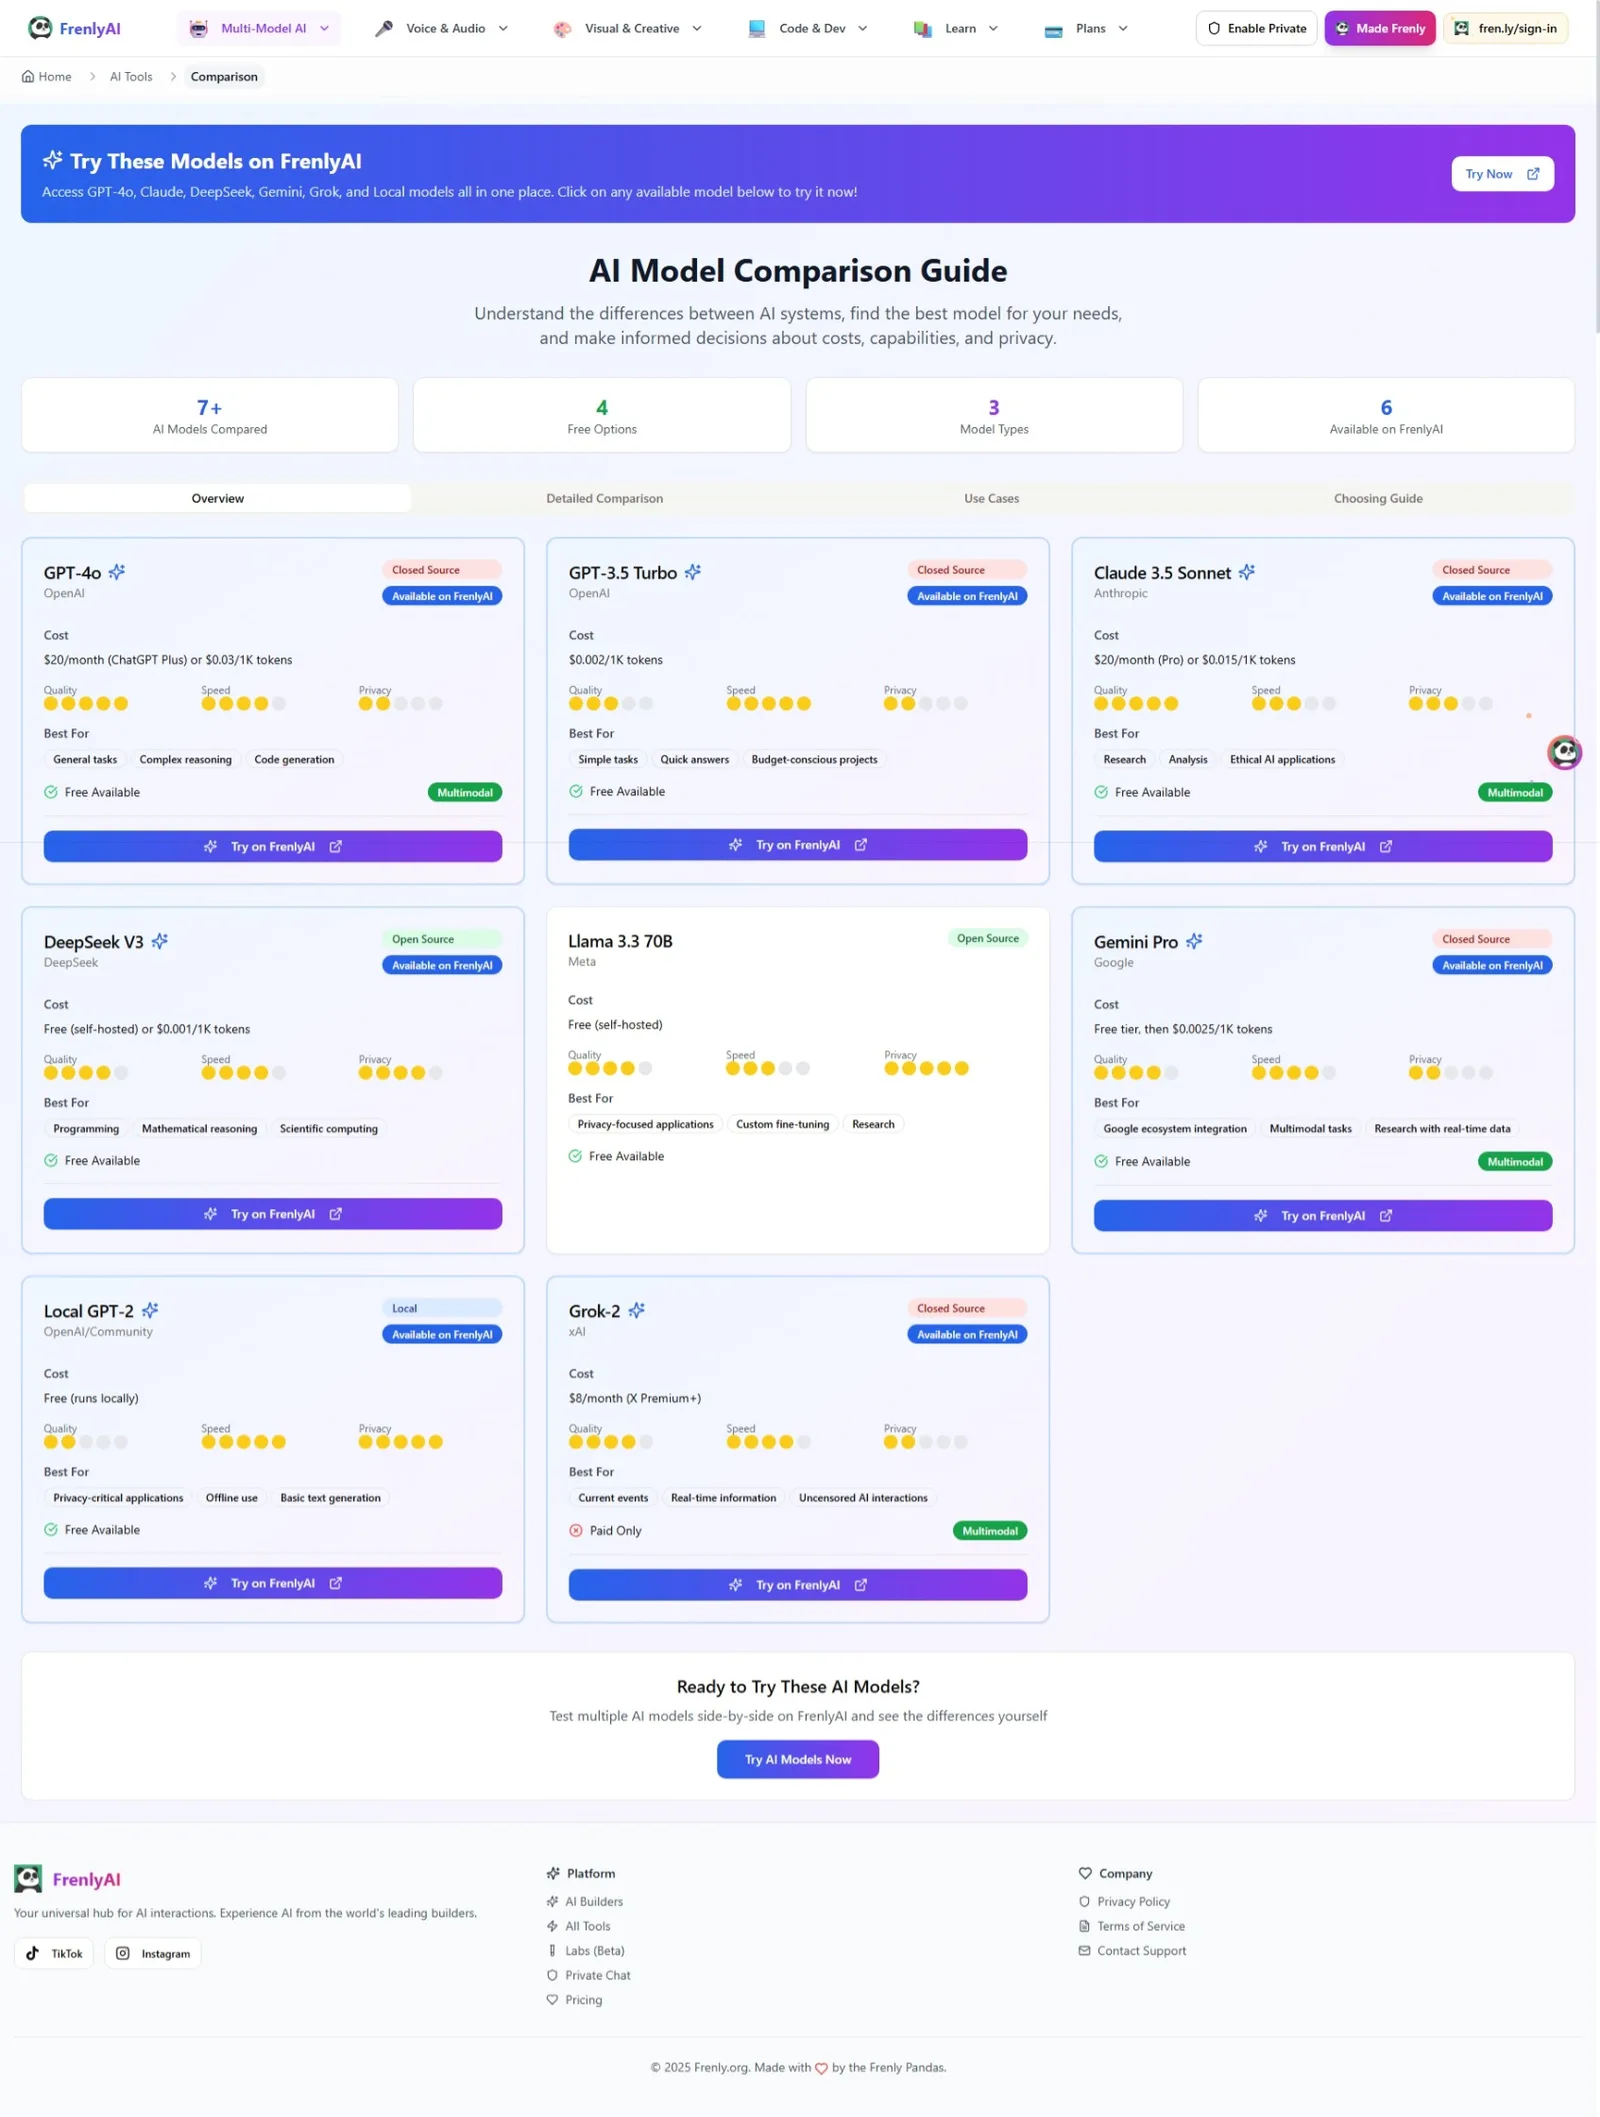Screen dimensions: 1600x2117
Task: Expand the Visual & Creative dropdown chevron
Action: (697, 28)
